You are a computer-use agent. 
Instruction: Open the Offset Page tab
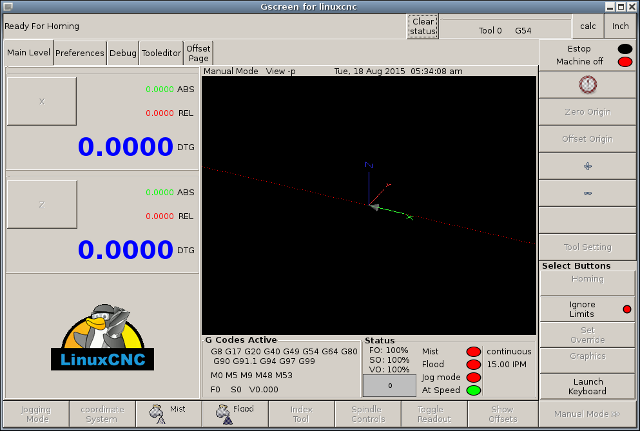(x=198, y=53)
